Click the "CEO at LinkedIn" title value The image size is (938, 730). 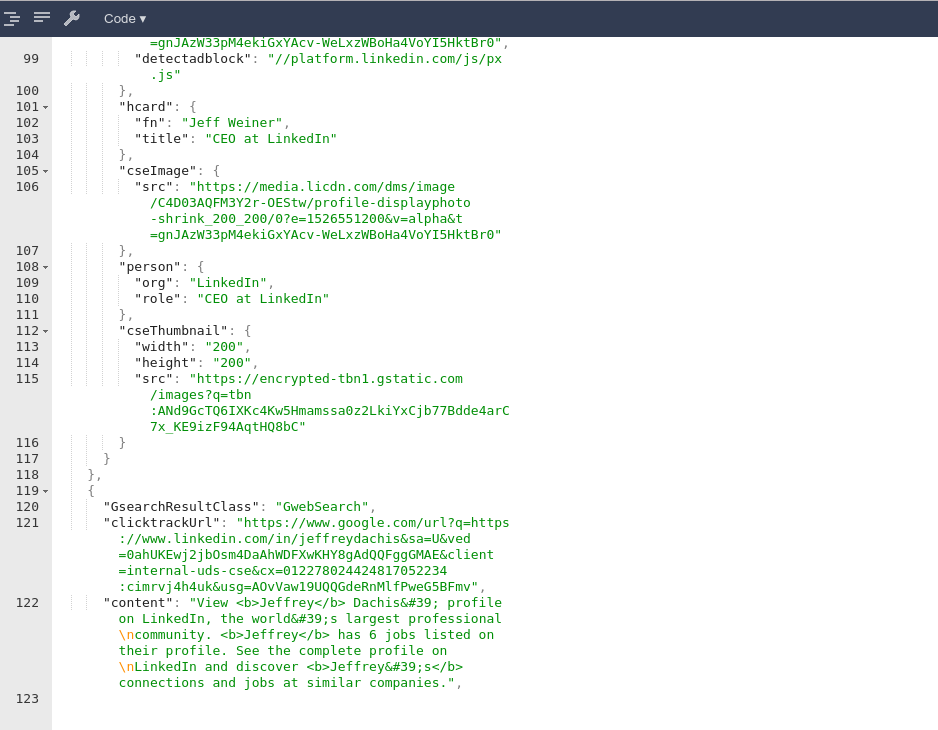(x=271, y=139)
